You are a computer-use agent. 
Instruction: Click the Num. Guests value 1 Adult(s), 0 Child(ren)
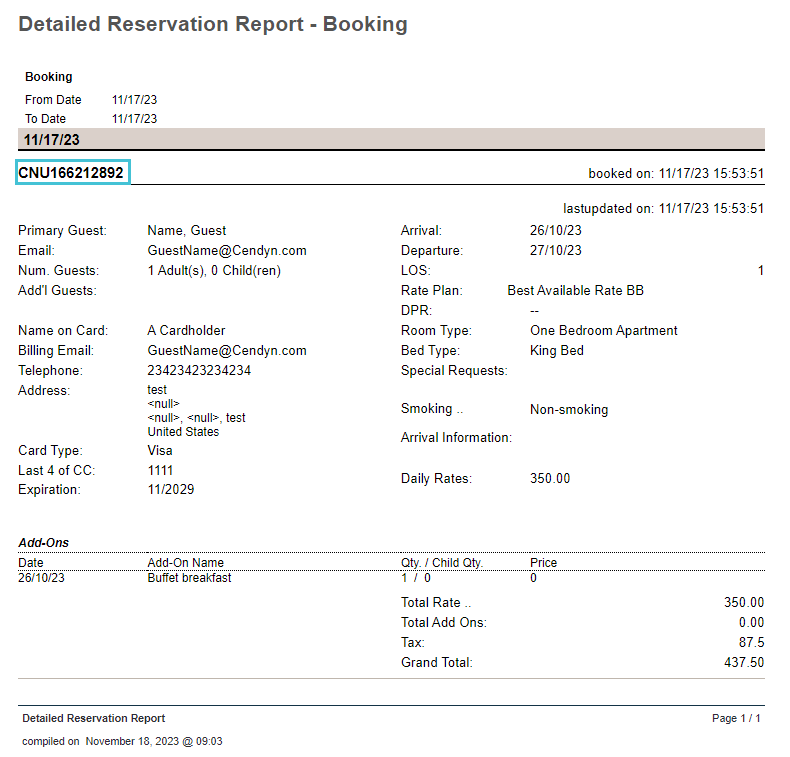pyautogui.click(x=214, y=271)
